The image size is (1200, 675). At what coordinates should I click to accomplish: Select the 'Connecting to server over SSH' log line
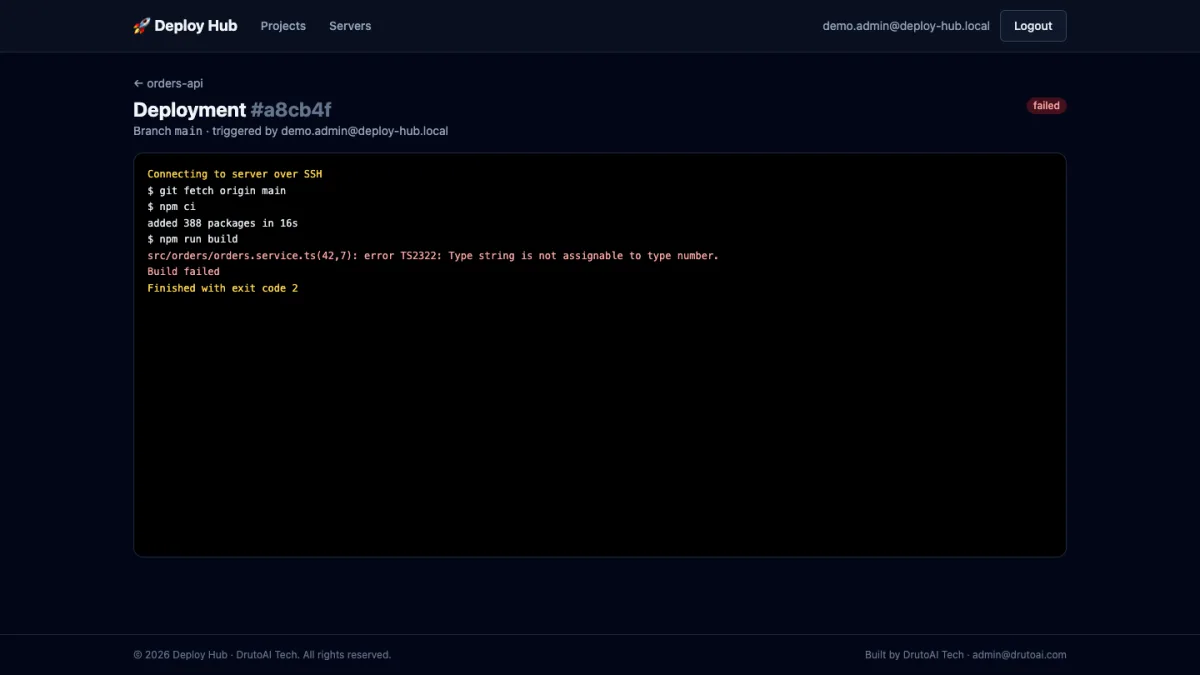point(235,174)
